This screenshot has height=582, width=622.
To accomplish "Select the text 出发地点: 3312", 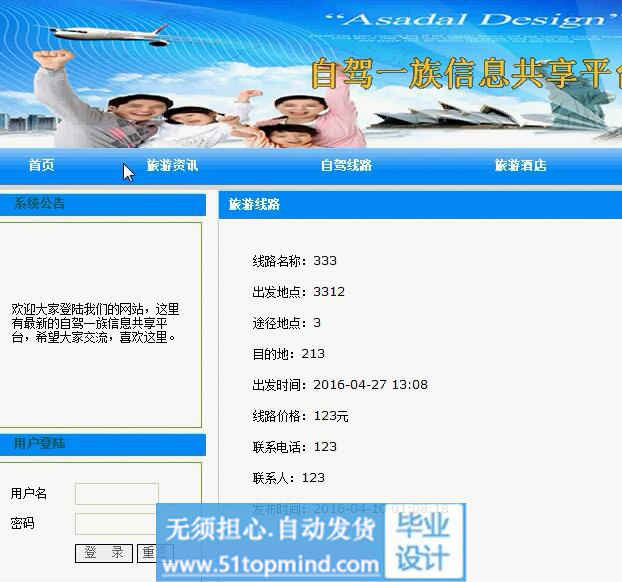I will point(298,292).
